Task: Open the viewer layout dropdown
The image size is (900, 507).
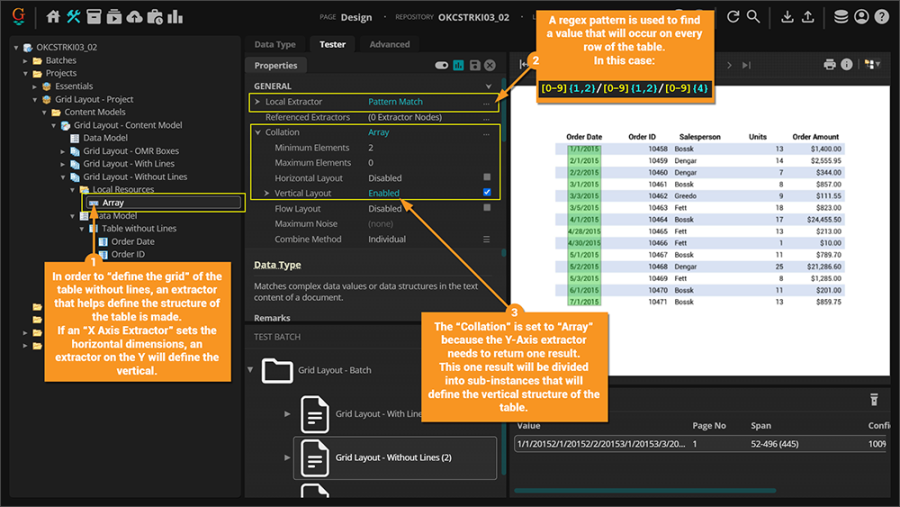Action: [x=872, y=64]
